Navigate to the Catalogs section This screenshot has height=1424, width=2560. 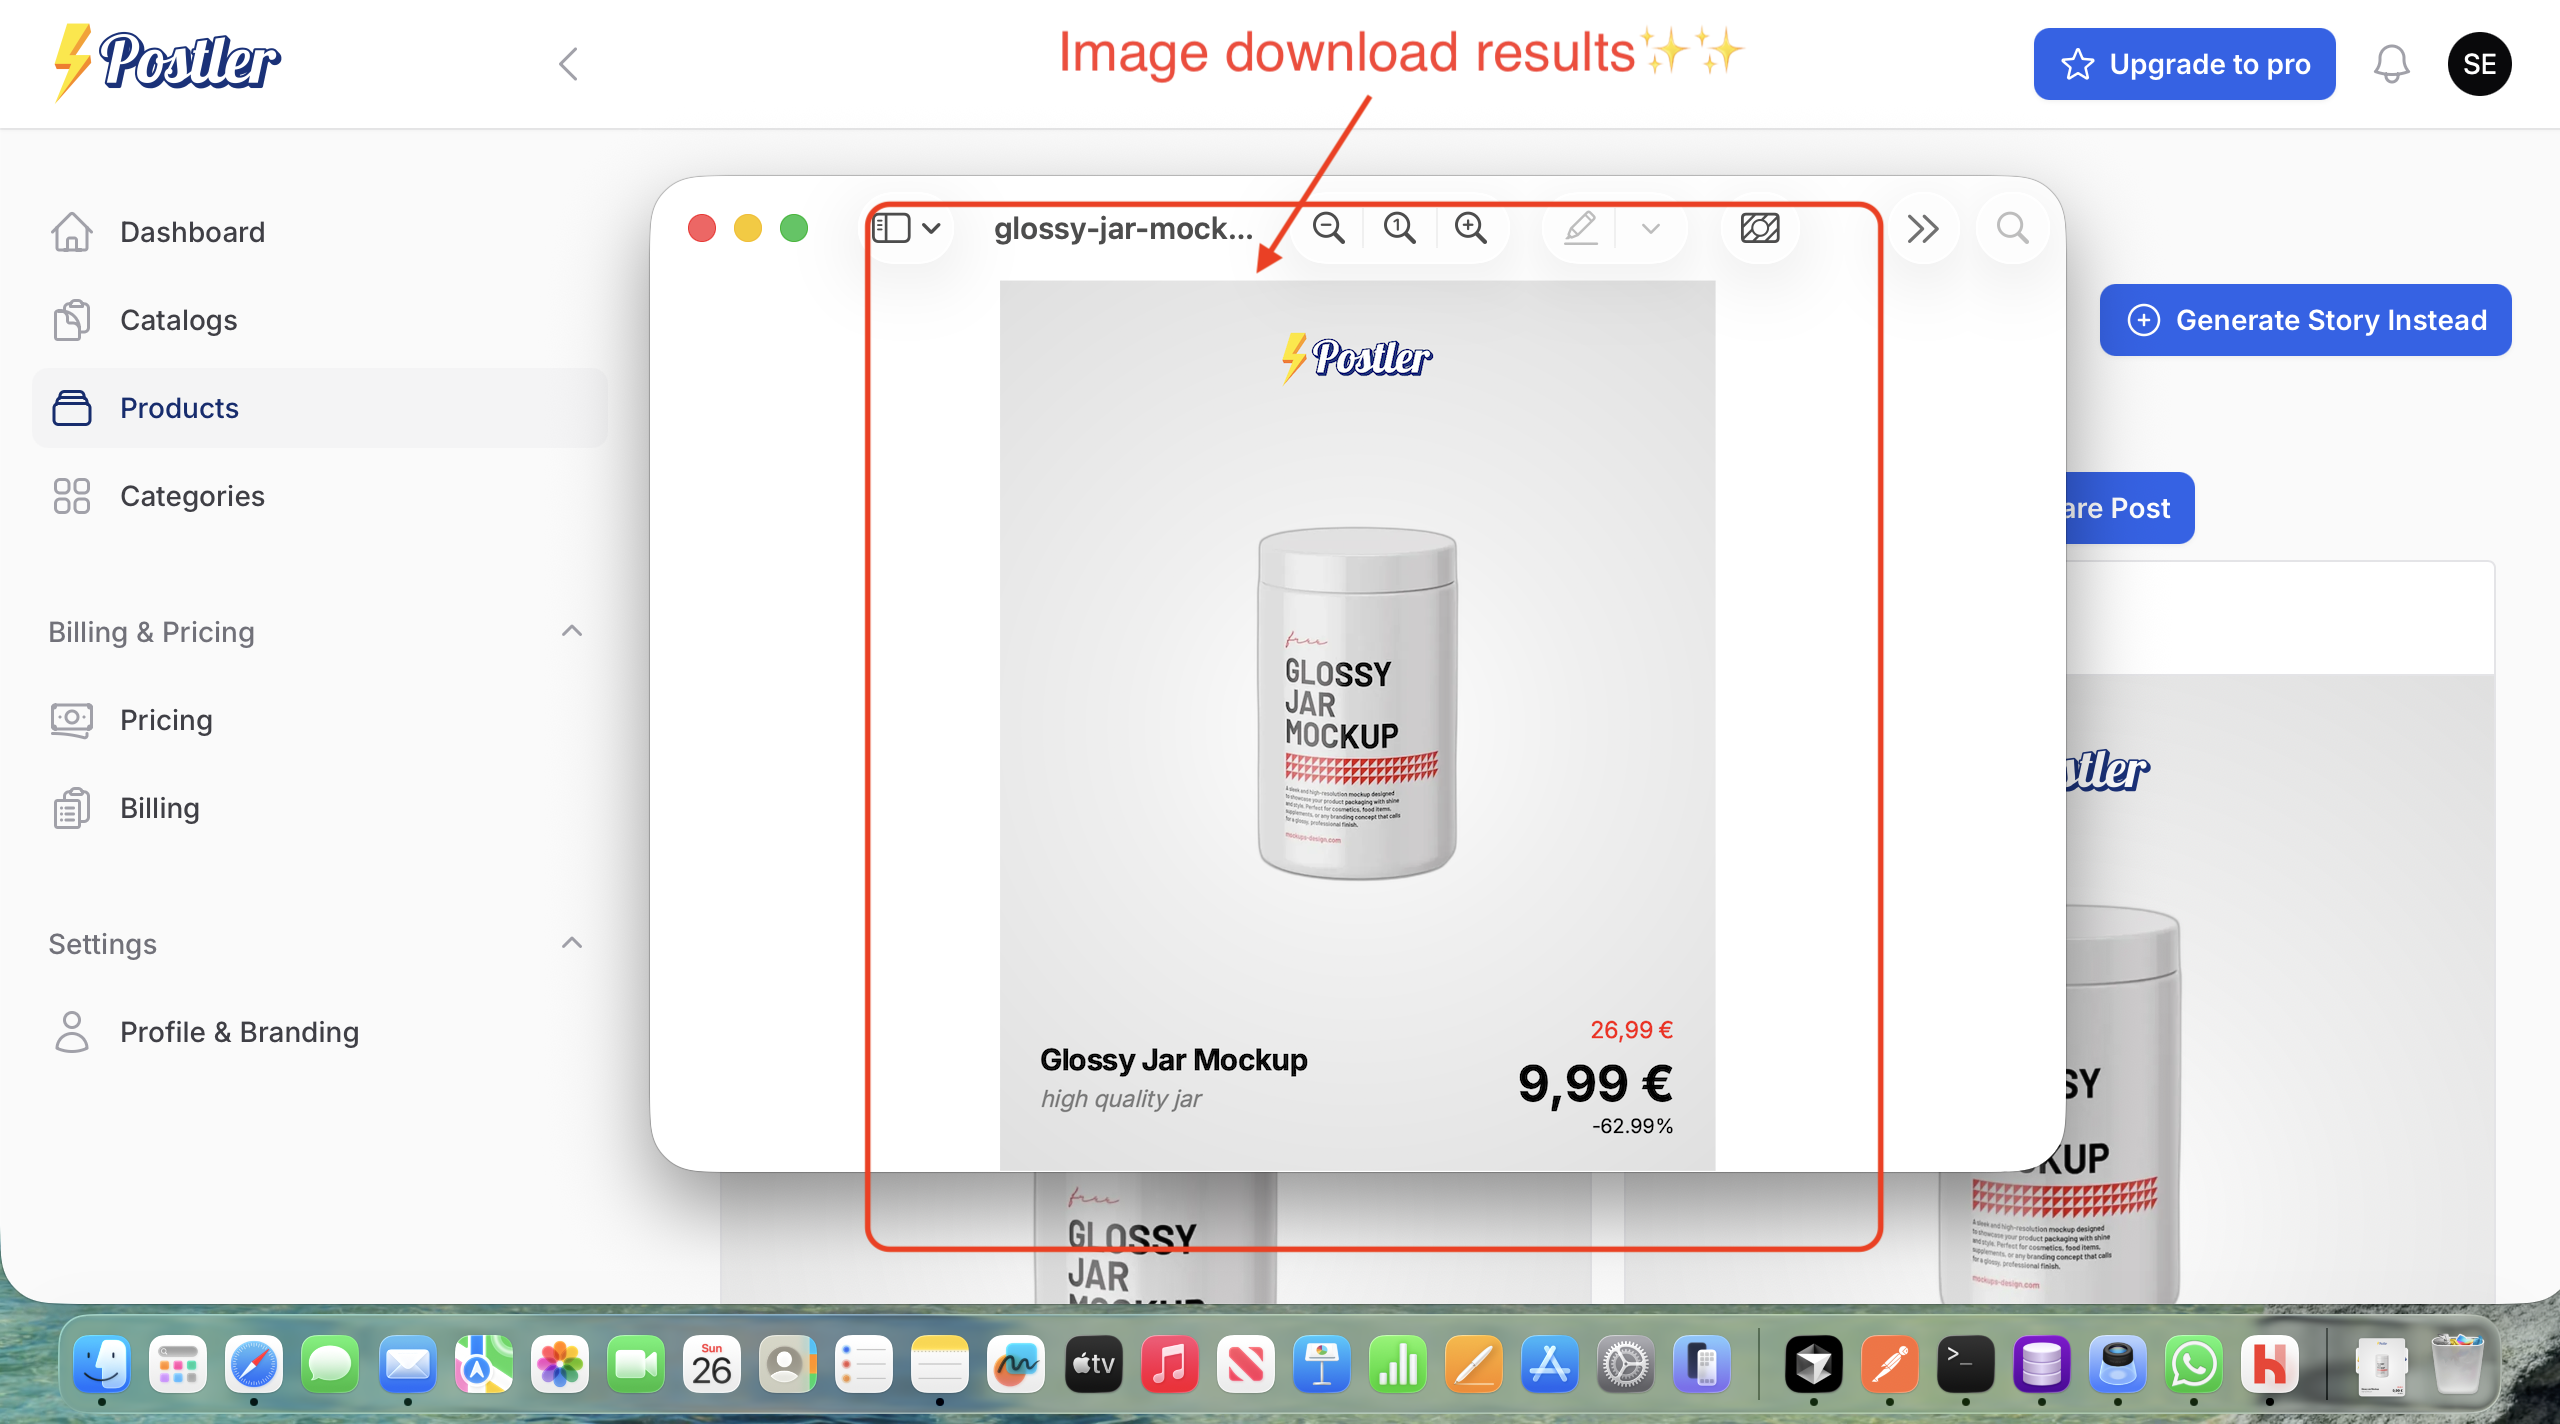[178, 320]
